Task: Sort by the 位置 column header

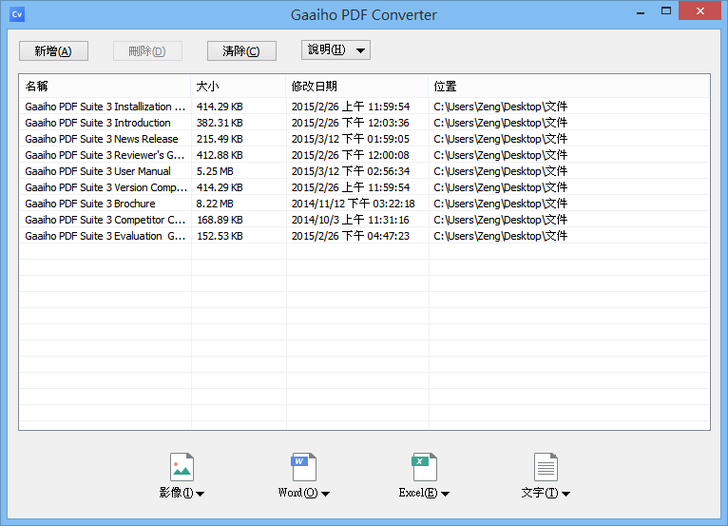Action: pyautogui.click(x=568, y=86)
